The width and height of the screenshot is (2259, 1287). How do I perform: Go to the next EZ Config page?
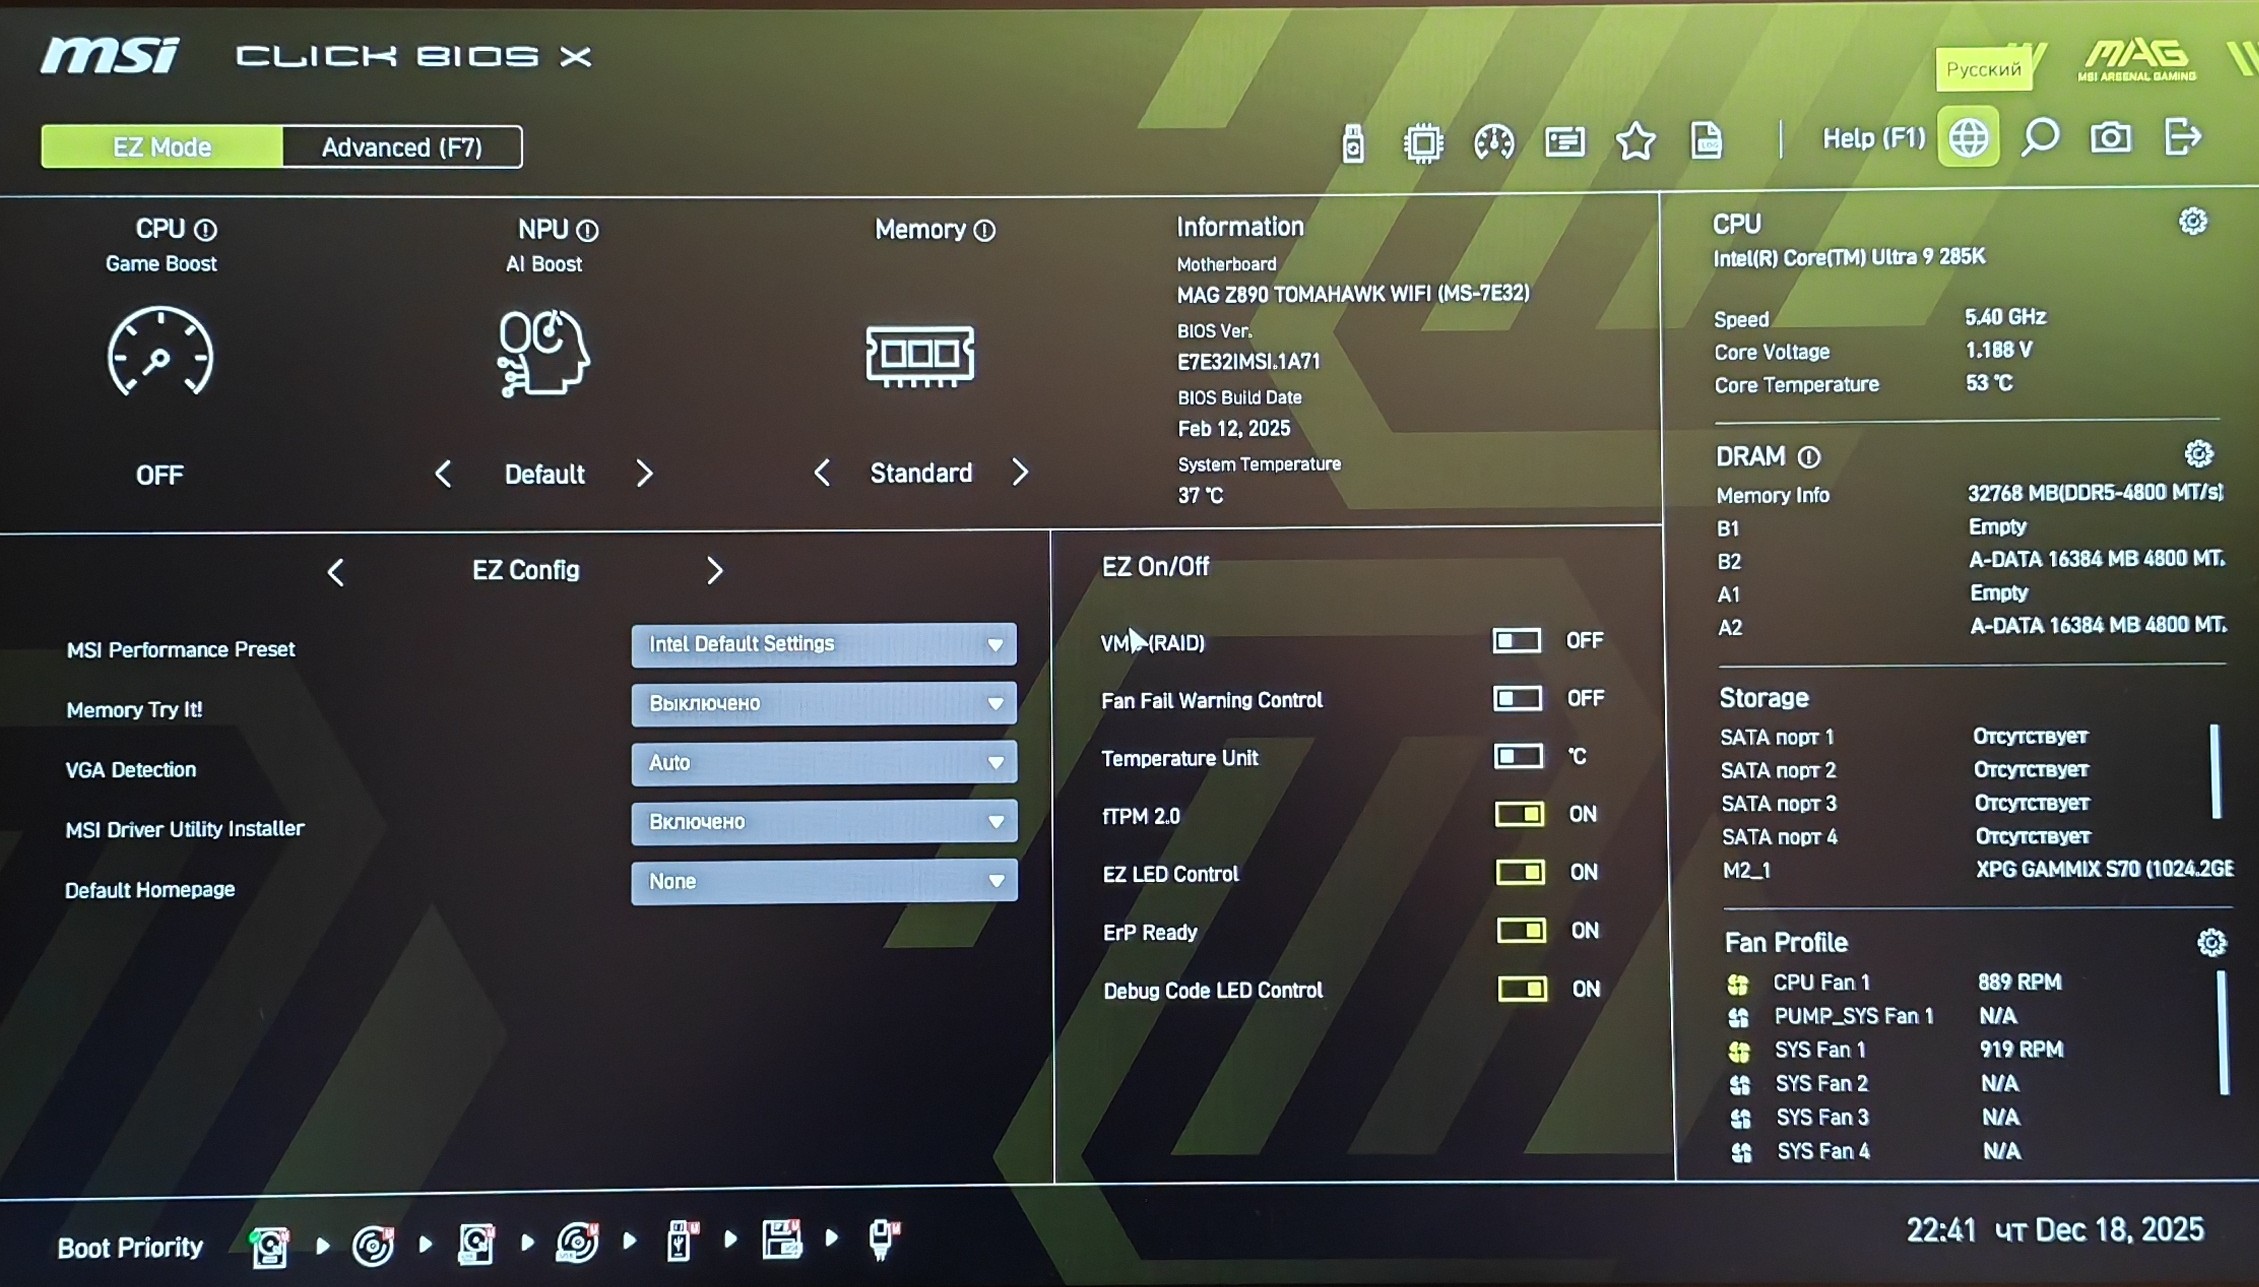click(714, 570)
